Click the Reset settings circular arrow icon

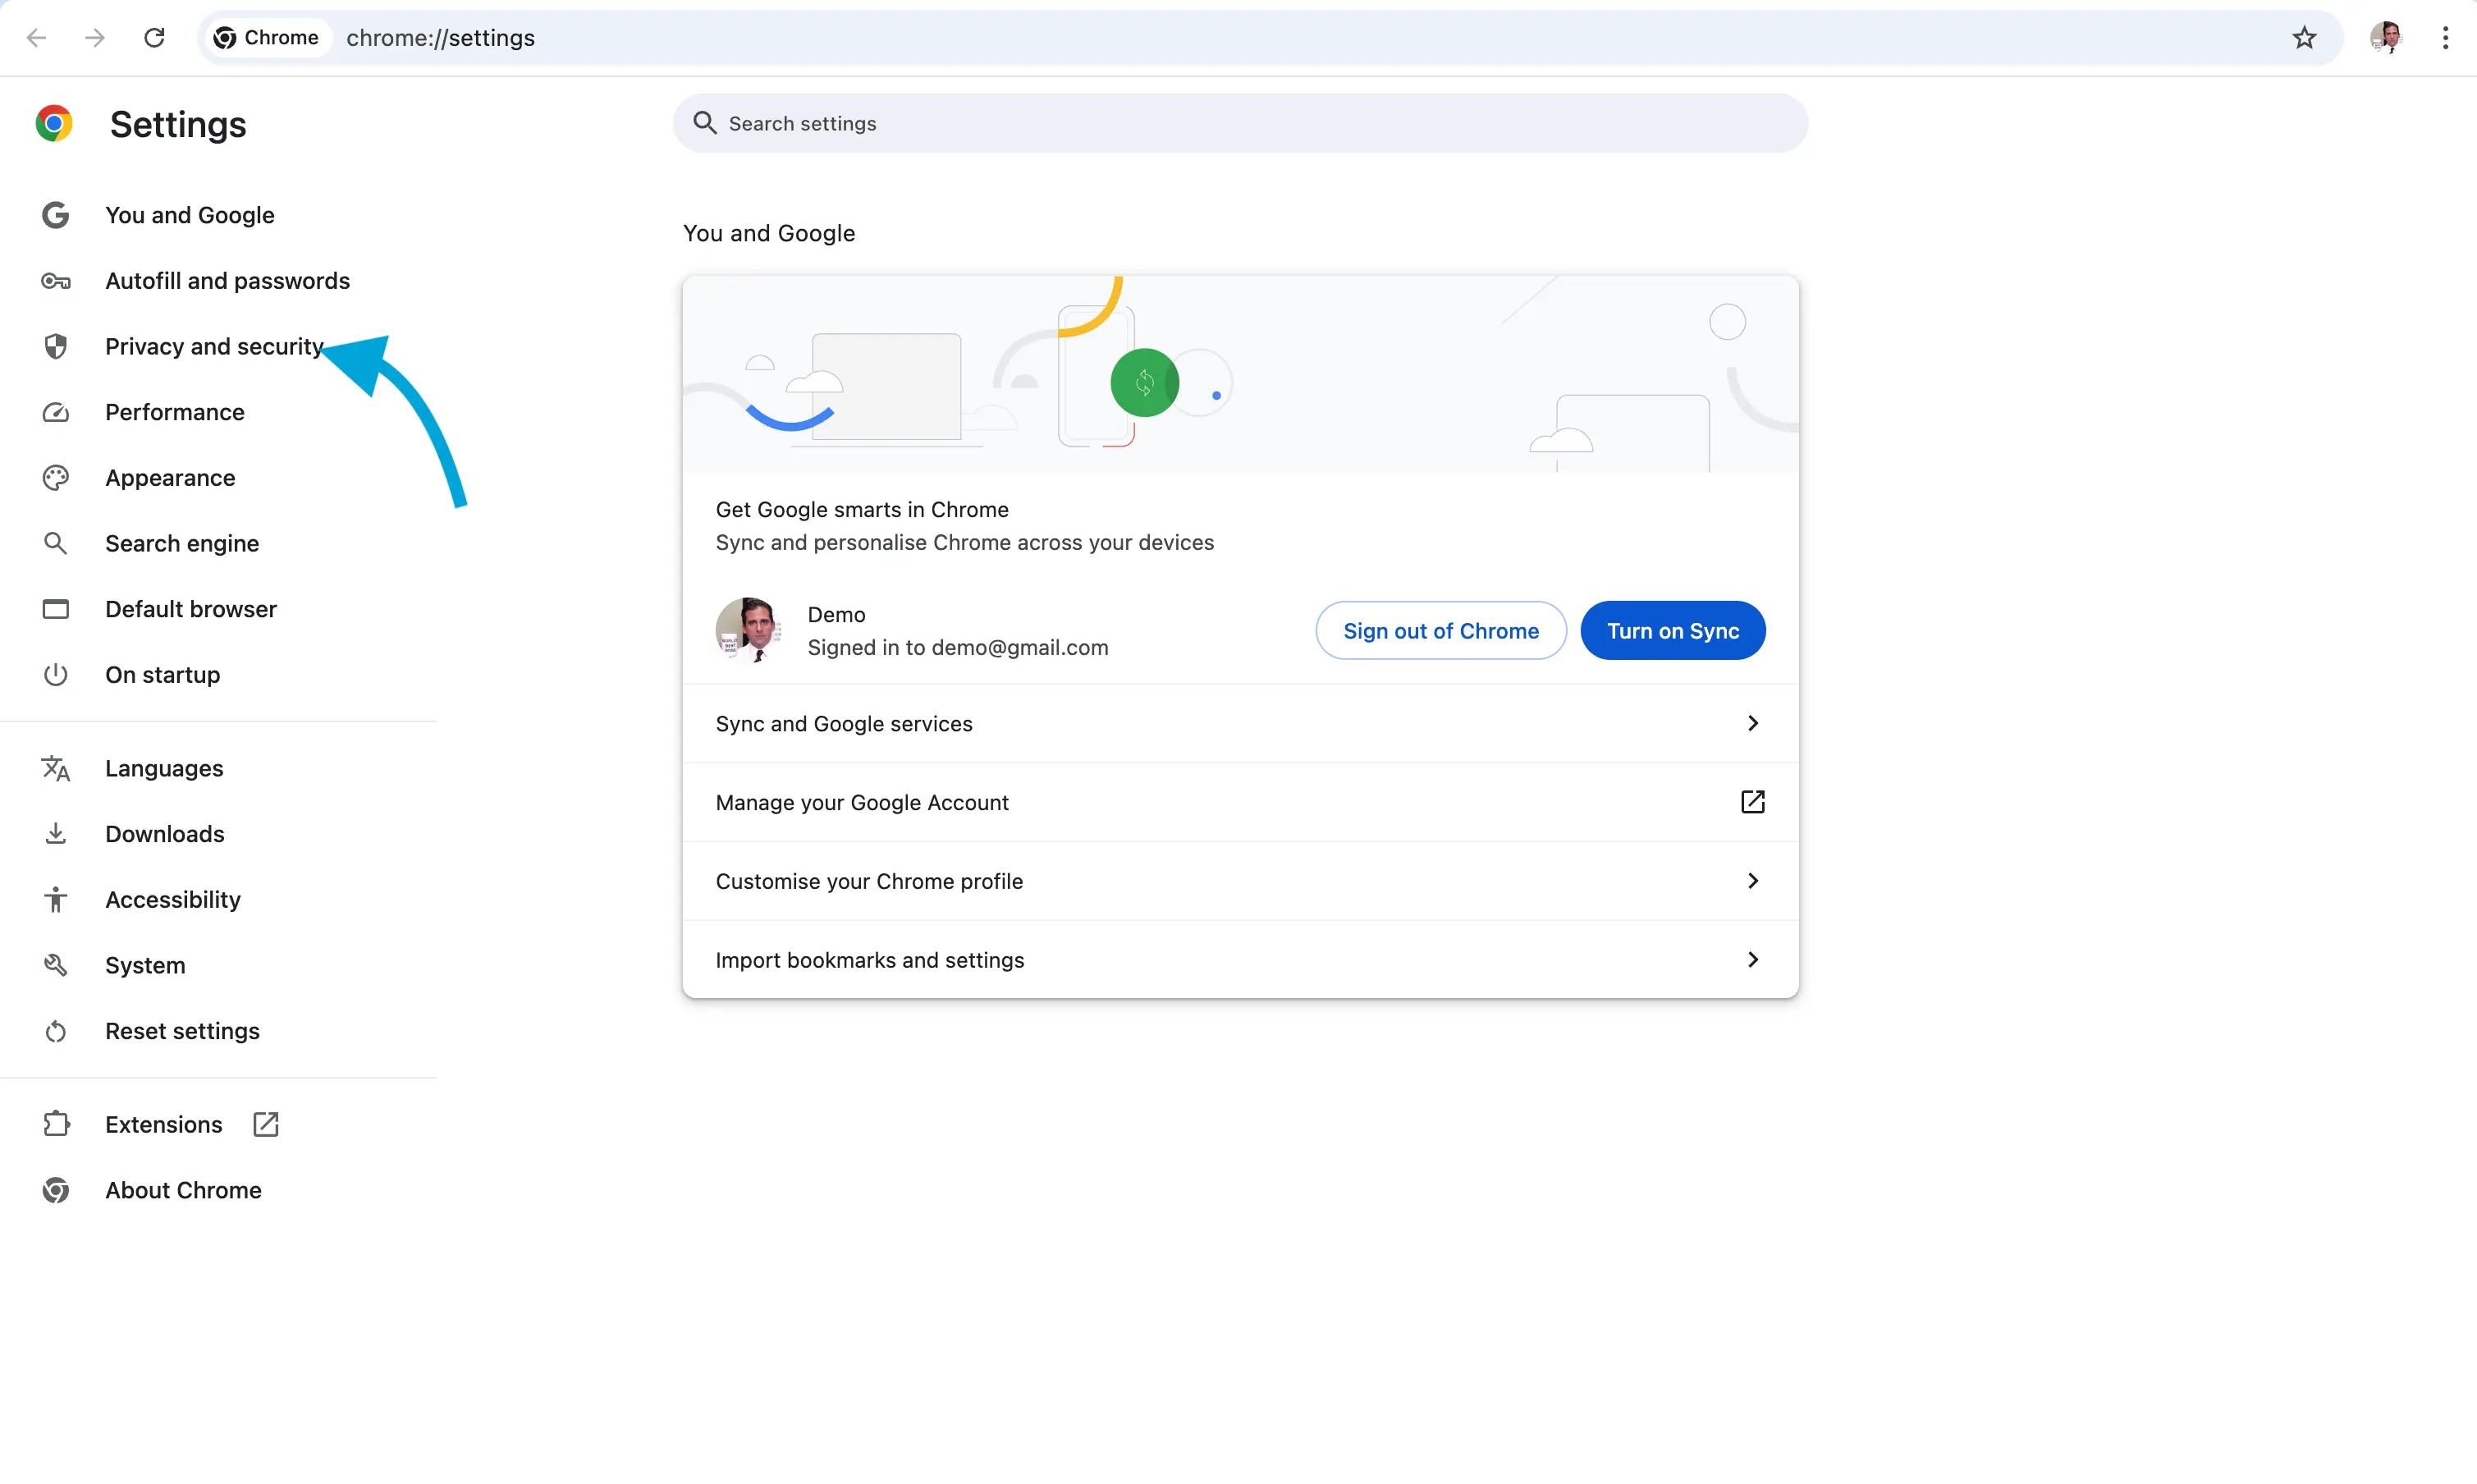coord(56,1031)
